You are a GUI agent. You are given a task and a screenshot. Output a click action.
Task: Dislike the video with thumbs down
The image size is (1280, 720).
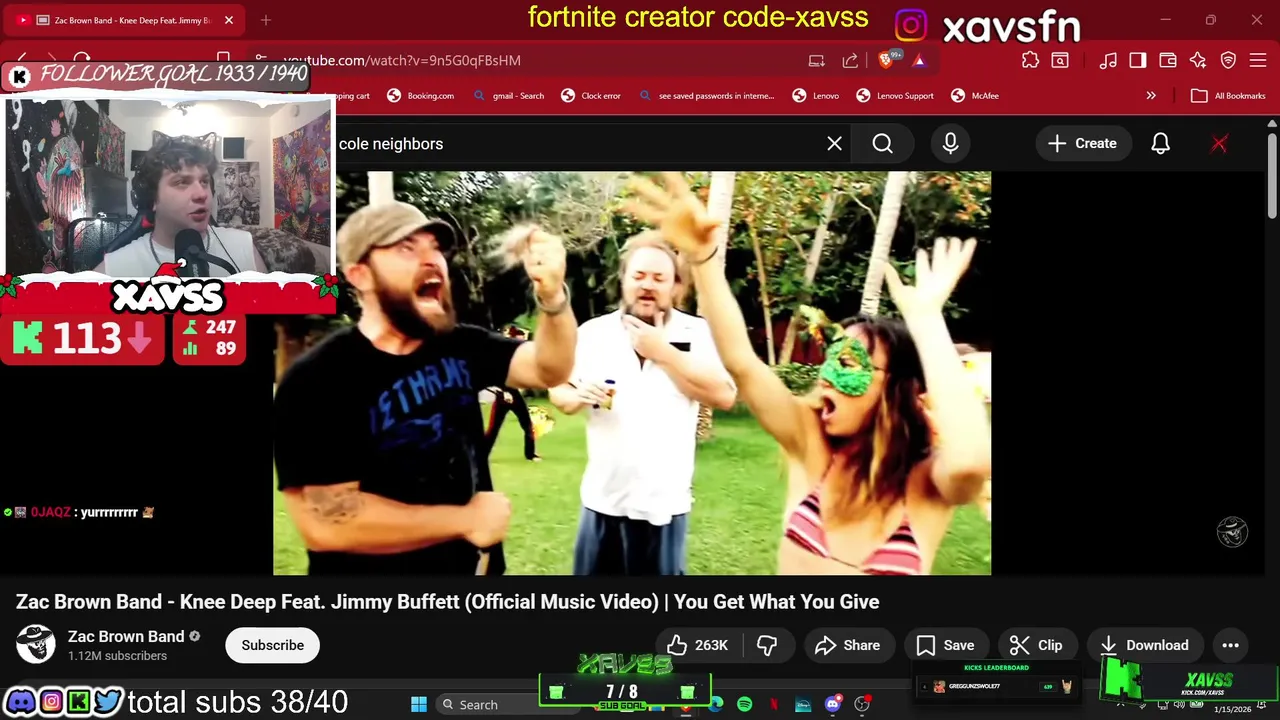[x=767, y=645]
